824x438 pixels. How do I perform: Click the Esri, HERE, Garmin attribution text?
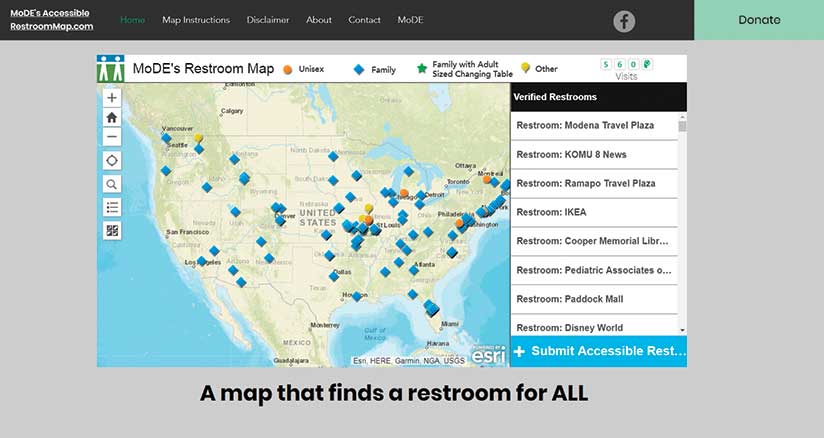[x=409, y=361]
